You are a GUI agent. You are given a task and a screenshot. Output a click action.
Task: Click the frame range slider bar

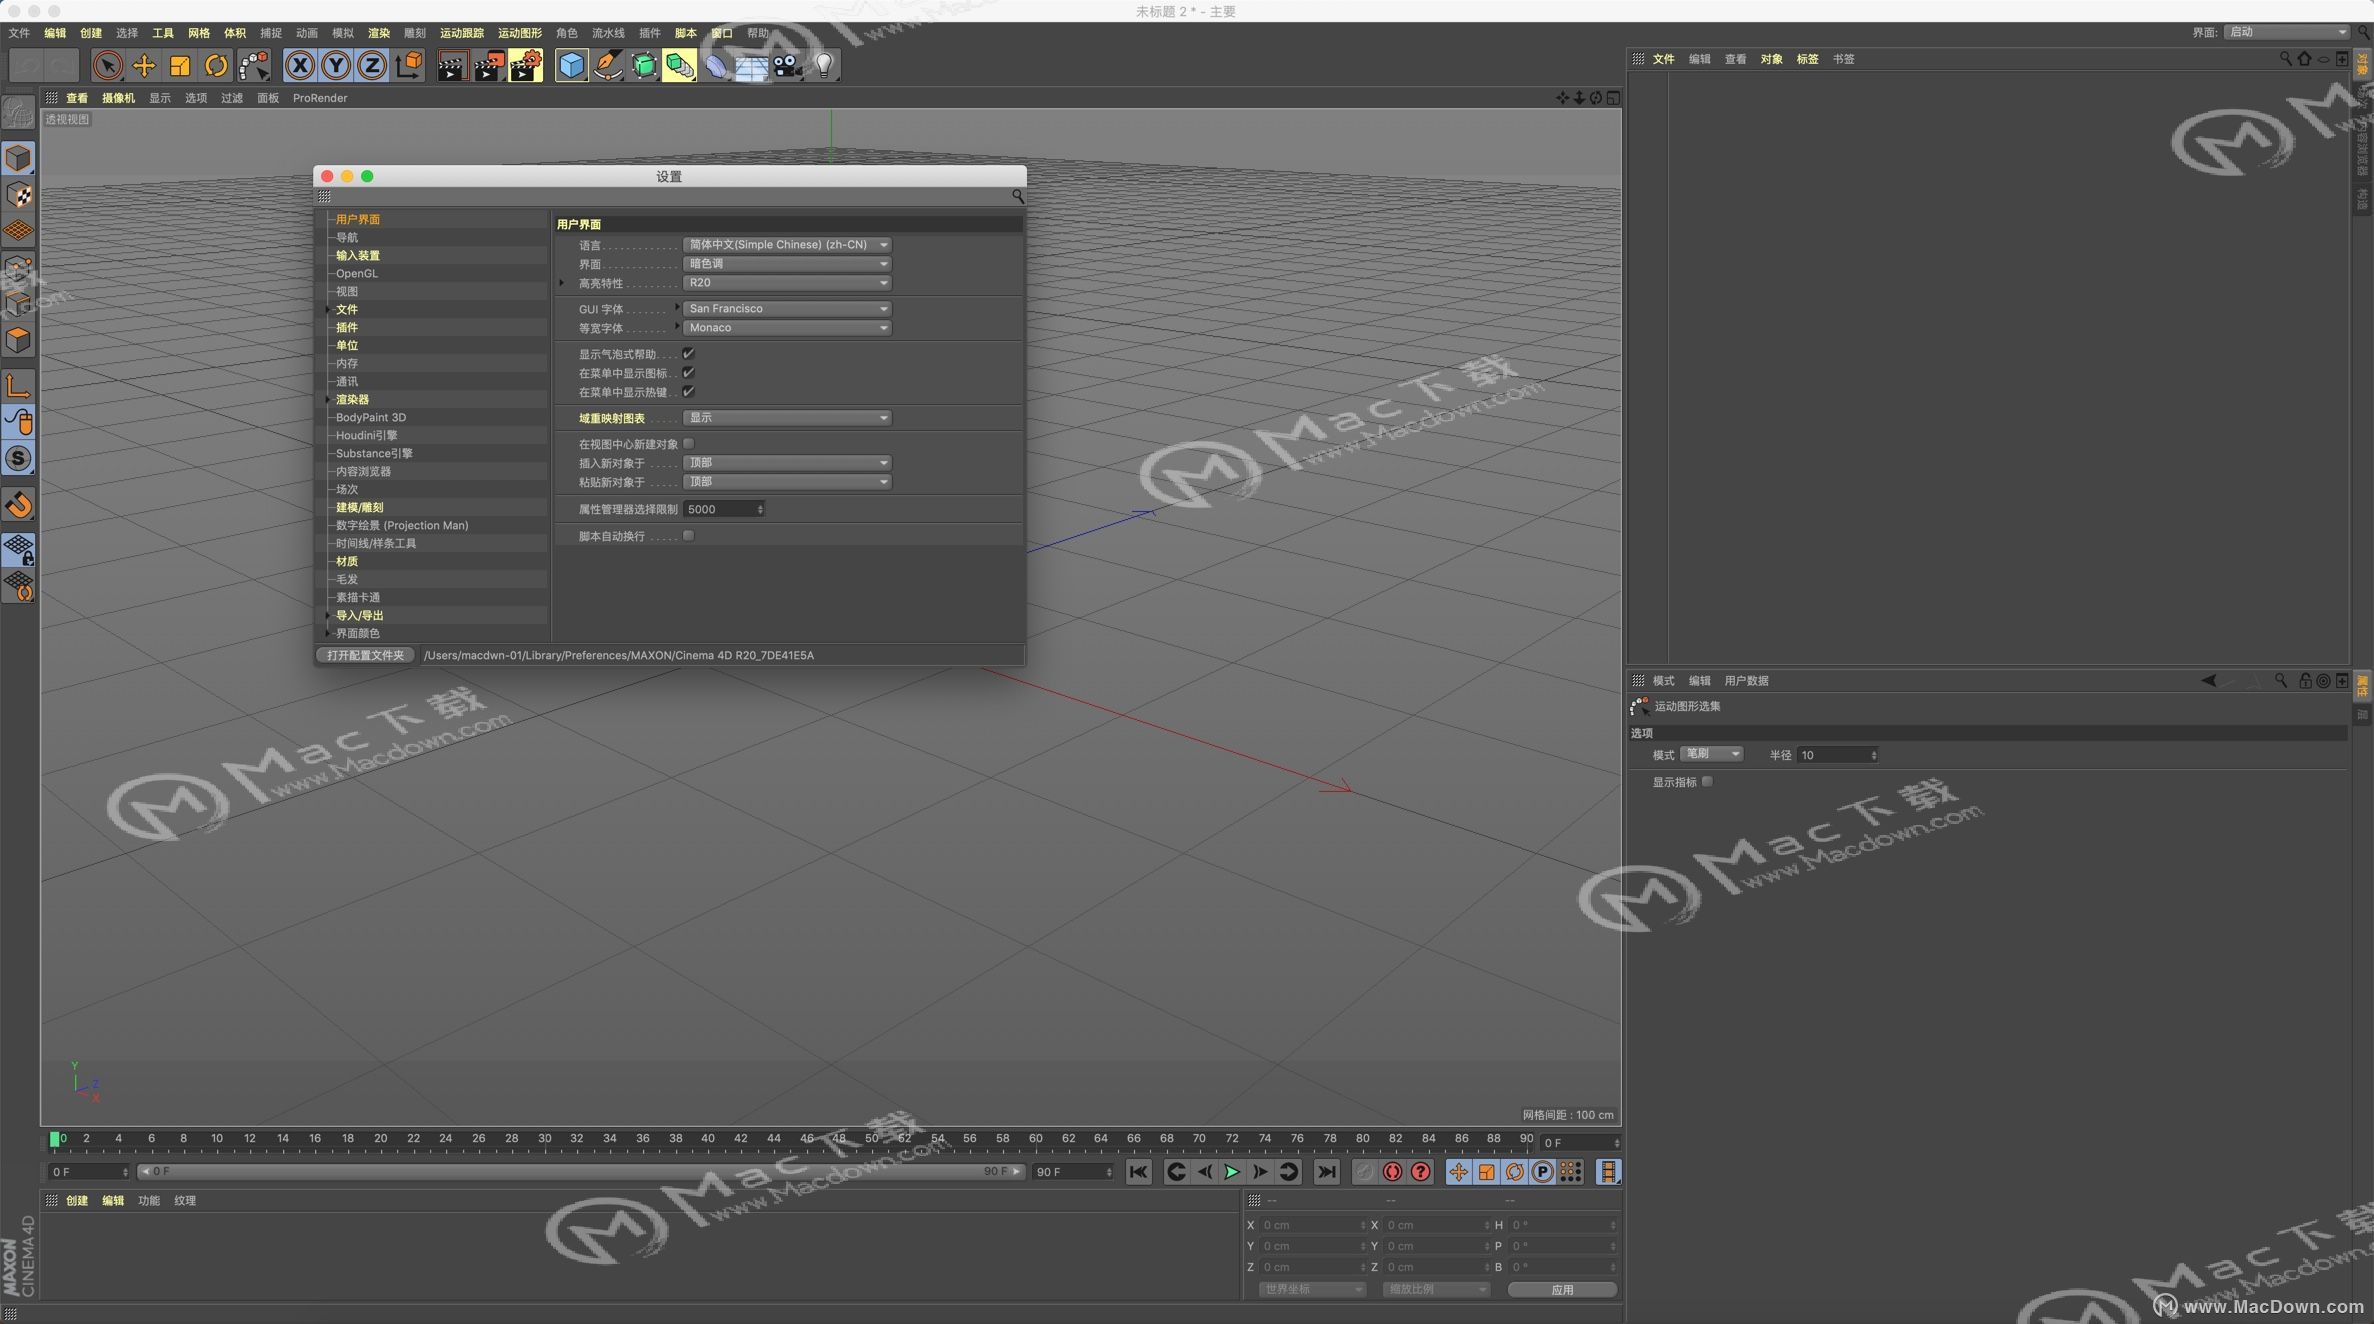[x=582, y=1171]
